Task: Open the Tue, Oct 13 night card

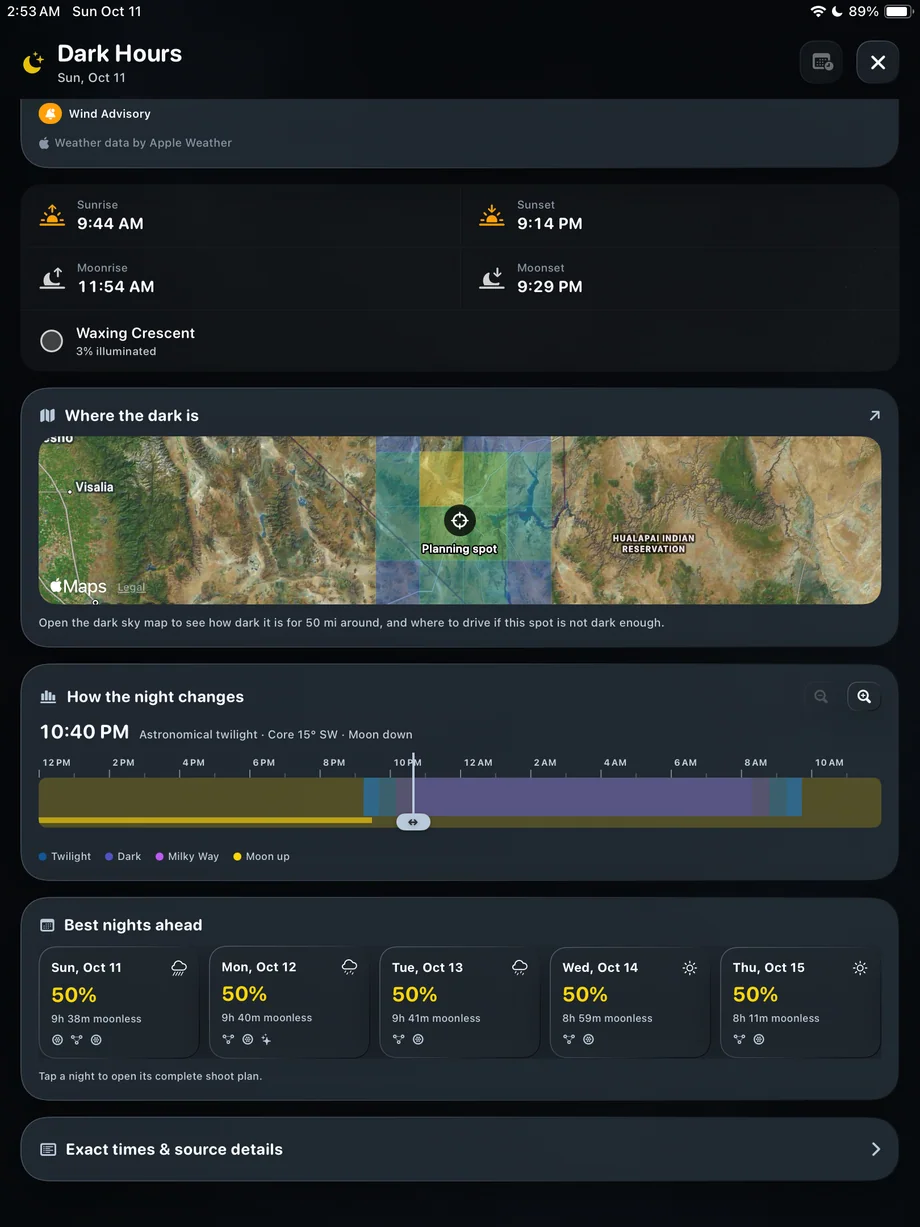Action: [x=459, y=1003]
